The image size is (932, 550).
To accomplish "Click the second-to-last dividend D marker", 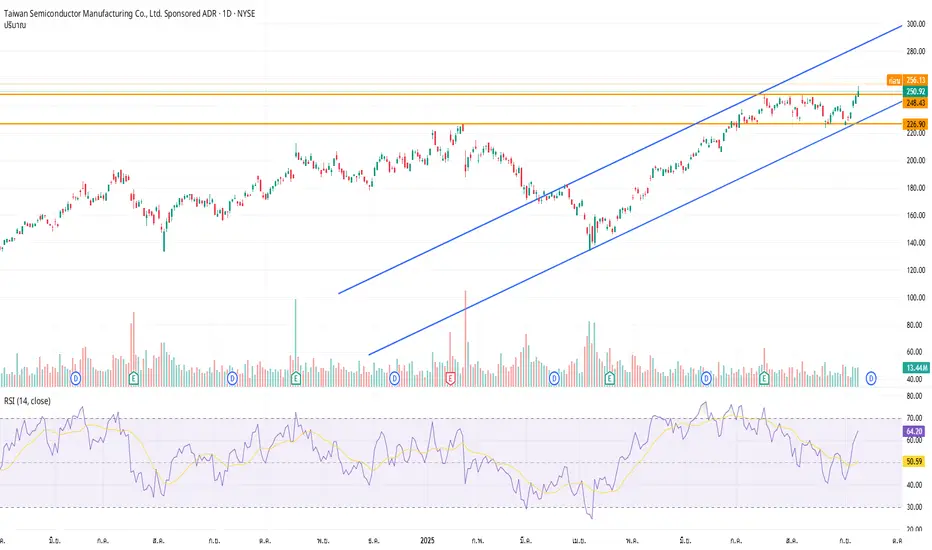I will (x=706, y=378).
